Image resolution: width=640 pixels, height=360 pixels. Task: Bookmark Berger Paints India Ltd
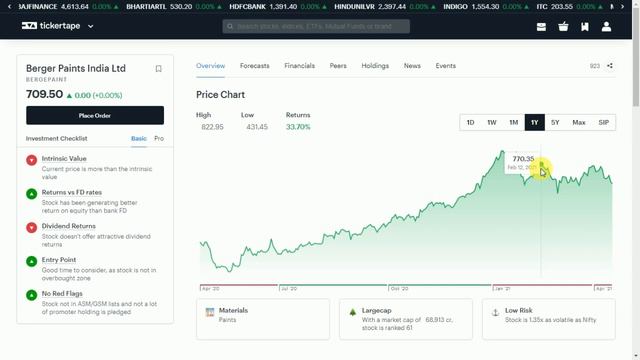[158, 69]
